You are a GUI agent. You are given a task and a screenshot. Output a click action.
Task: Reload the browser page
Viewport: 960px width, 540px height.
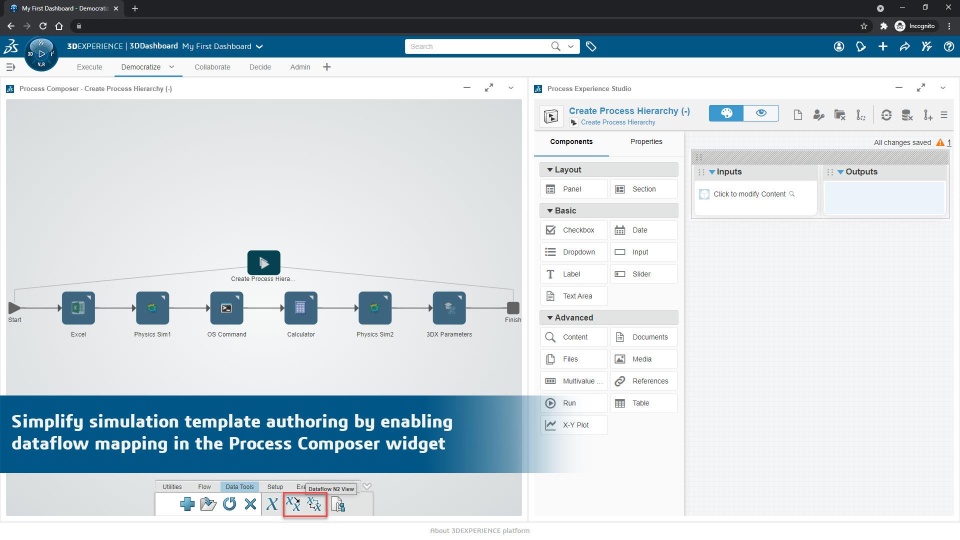coord(43,26)
